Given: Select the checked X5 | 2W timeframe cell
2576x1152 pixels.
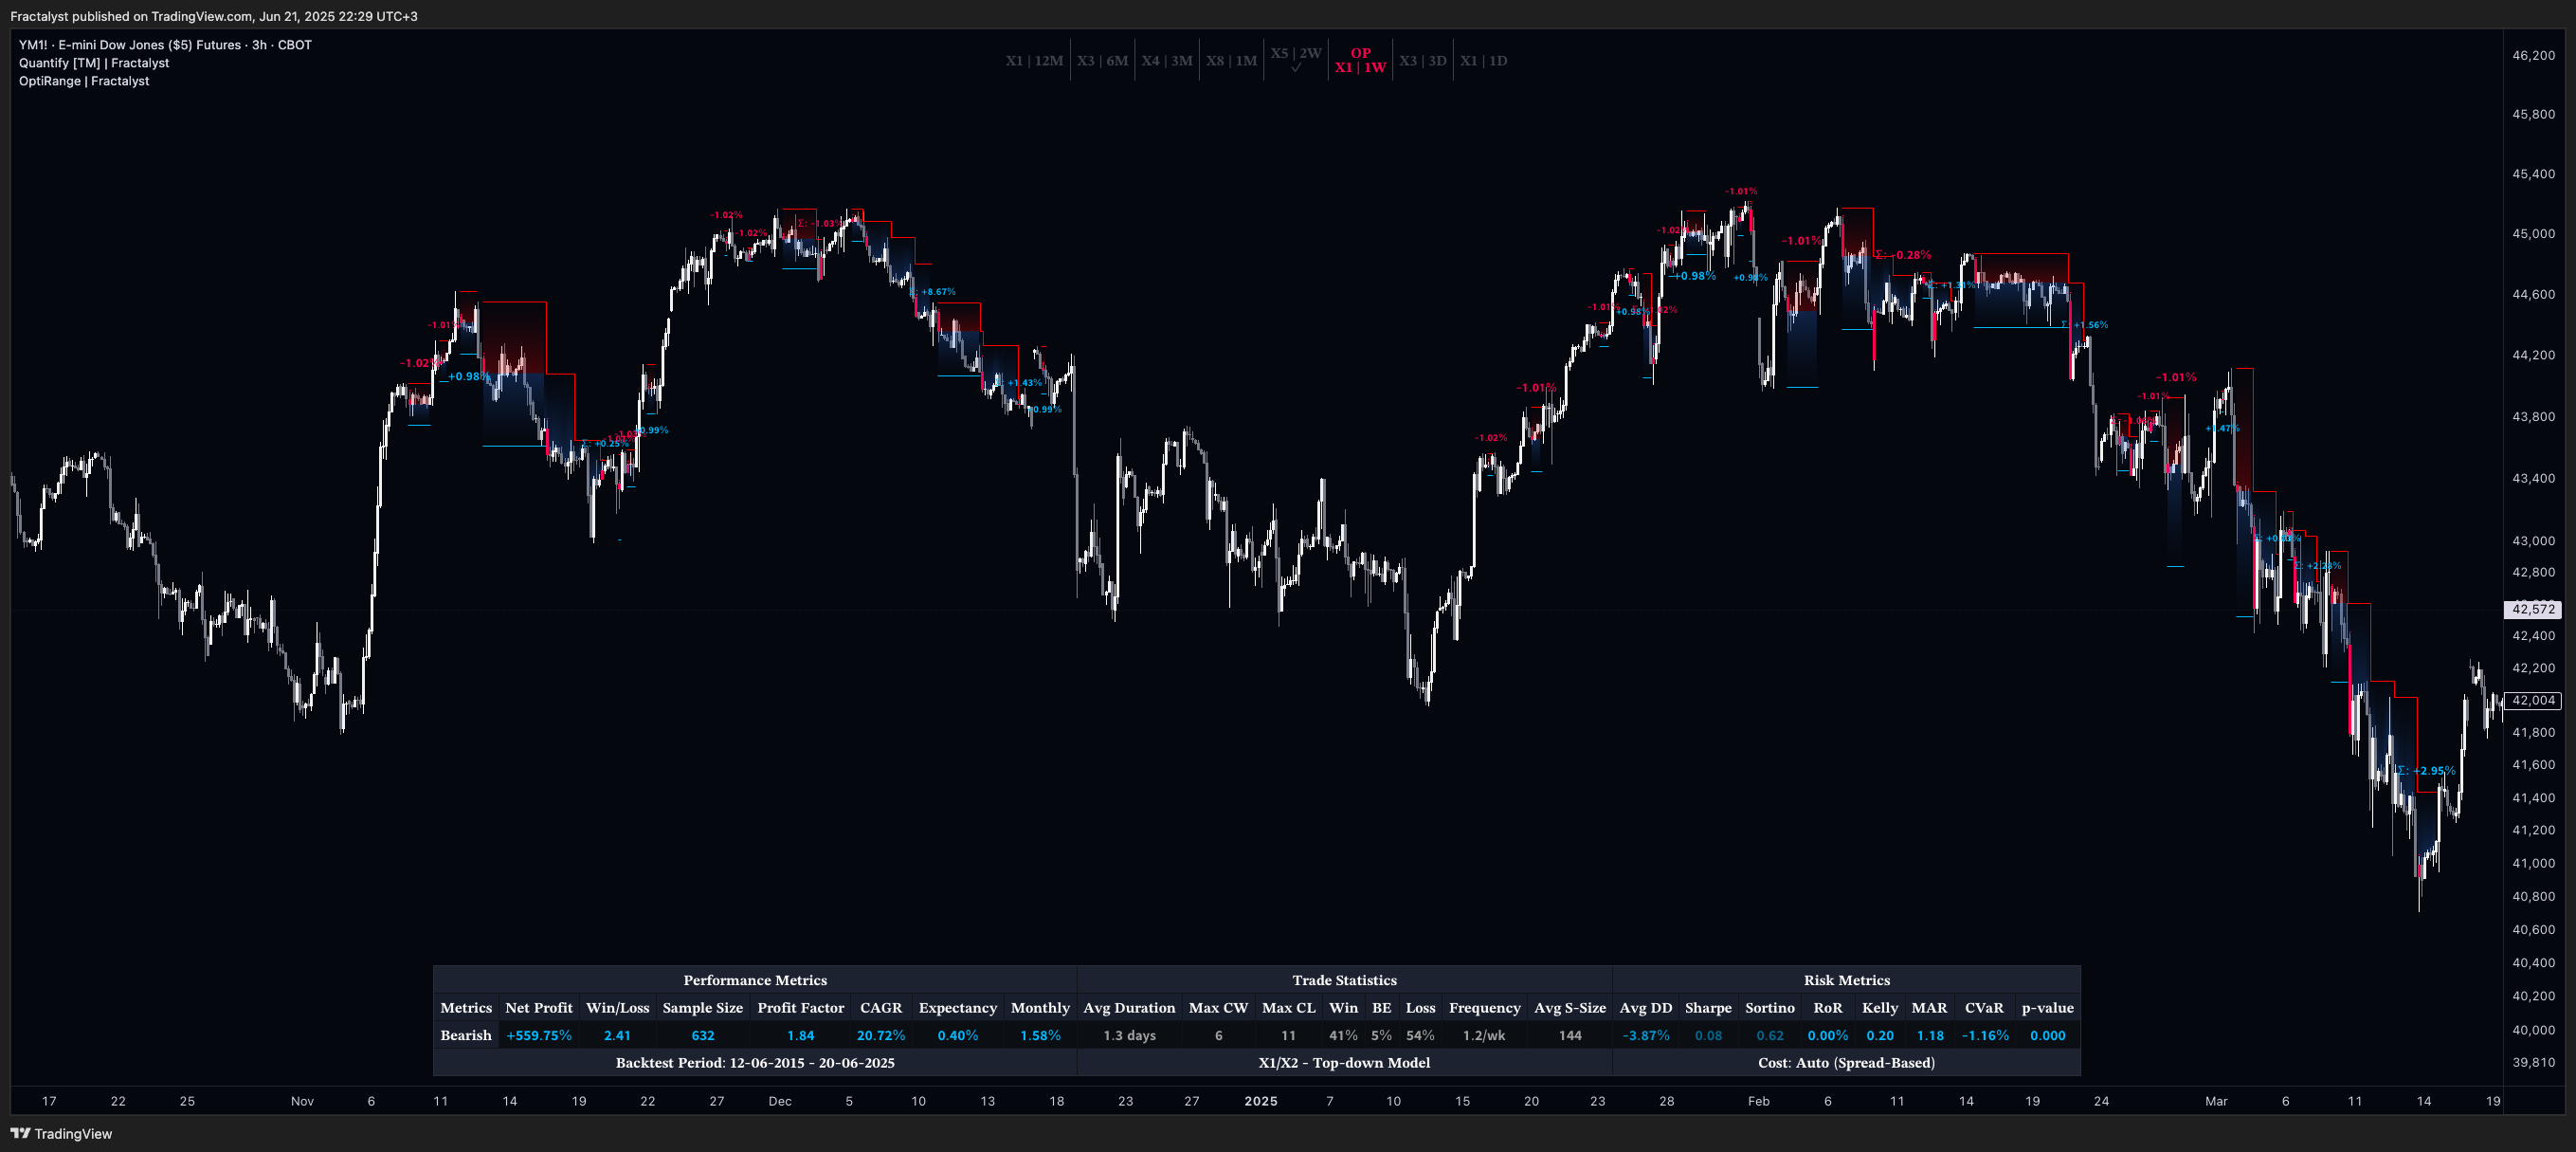Looking at the screenshot, I should pyautogui.click(x=1296, y=59).
